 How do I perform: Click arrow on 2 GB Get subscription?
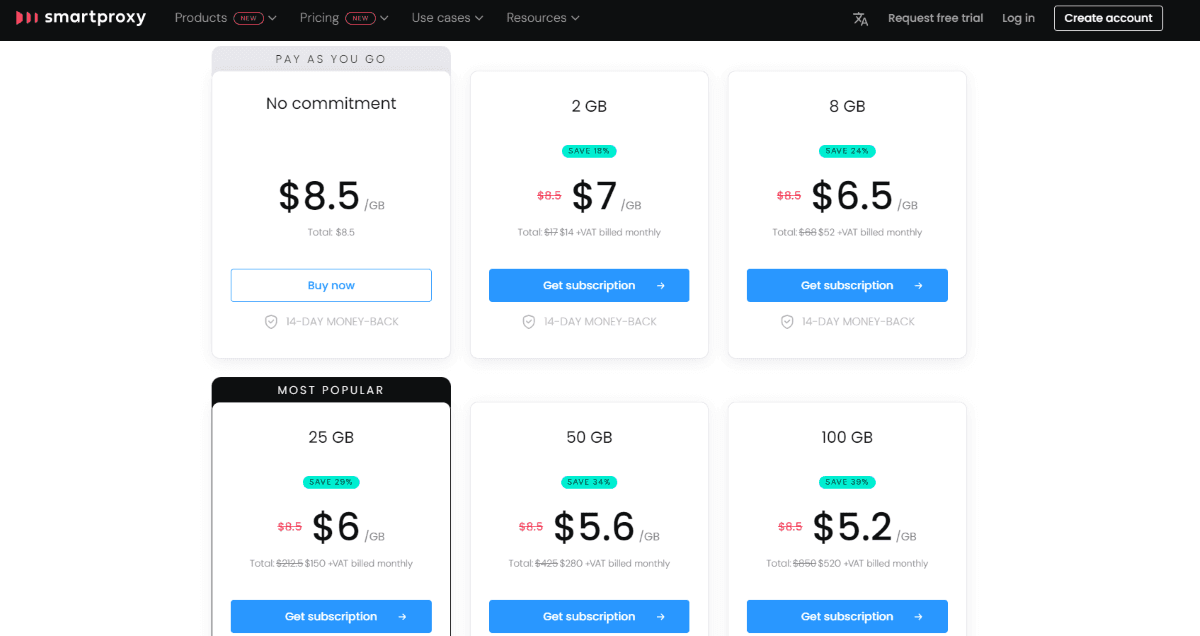pyautogui.click(x=661, y=286)
